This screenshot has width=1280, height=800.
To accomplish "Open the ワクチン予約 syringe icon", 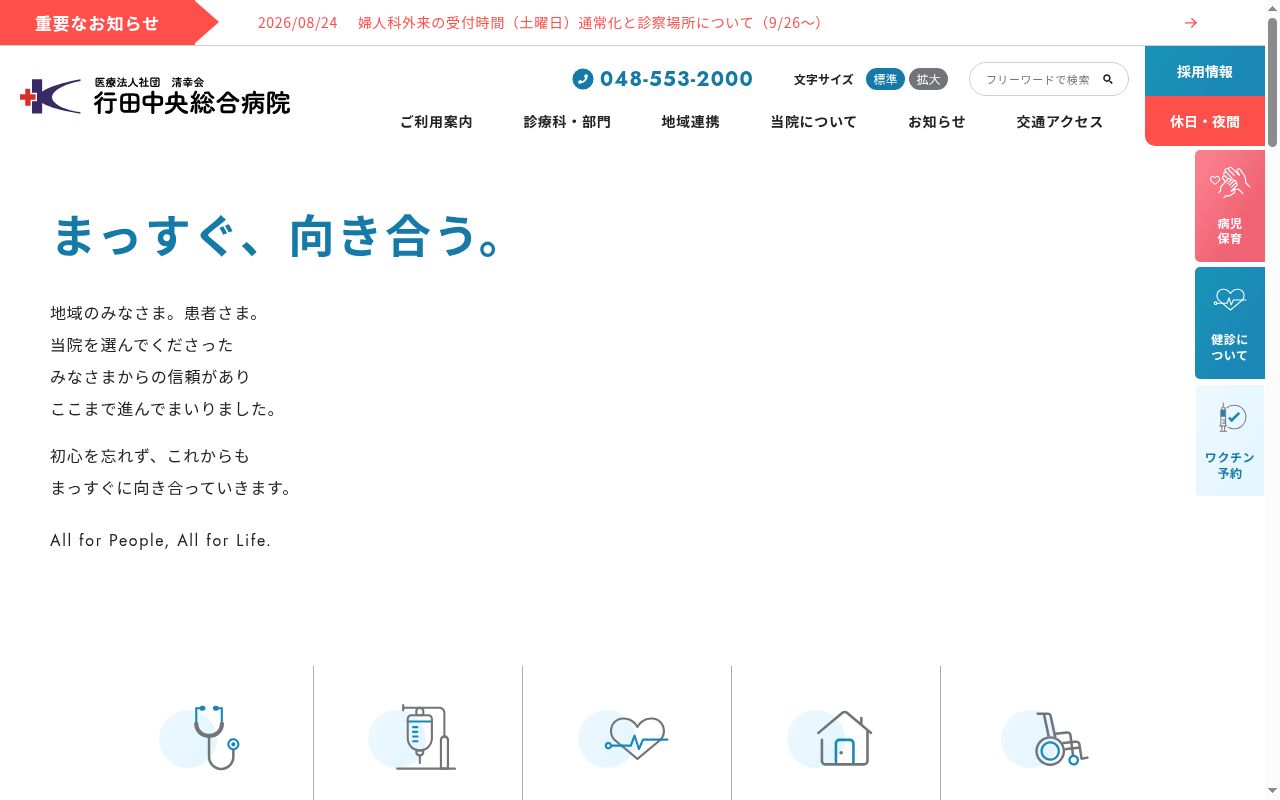I will point(1231,417).
